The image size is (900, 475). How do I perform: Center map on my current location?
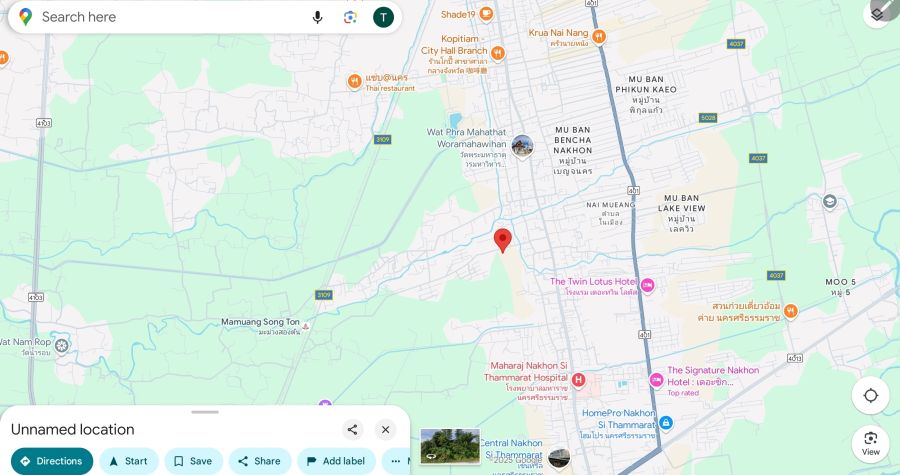click(x=870, y=395)
